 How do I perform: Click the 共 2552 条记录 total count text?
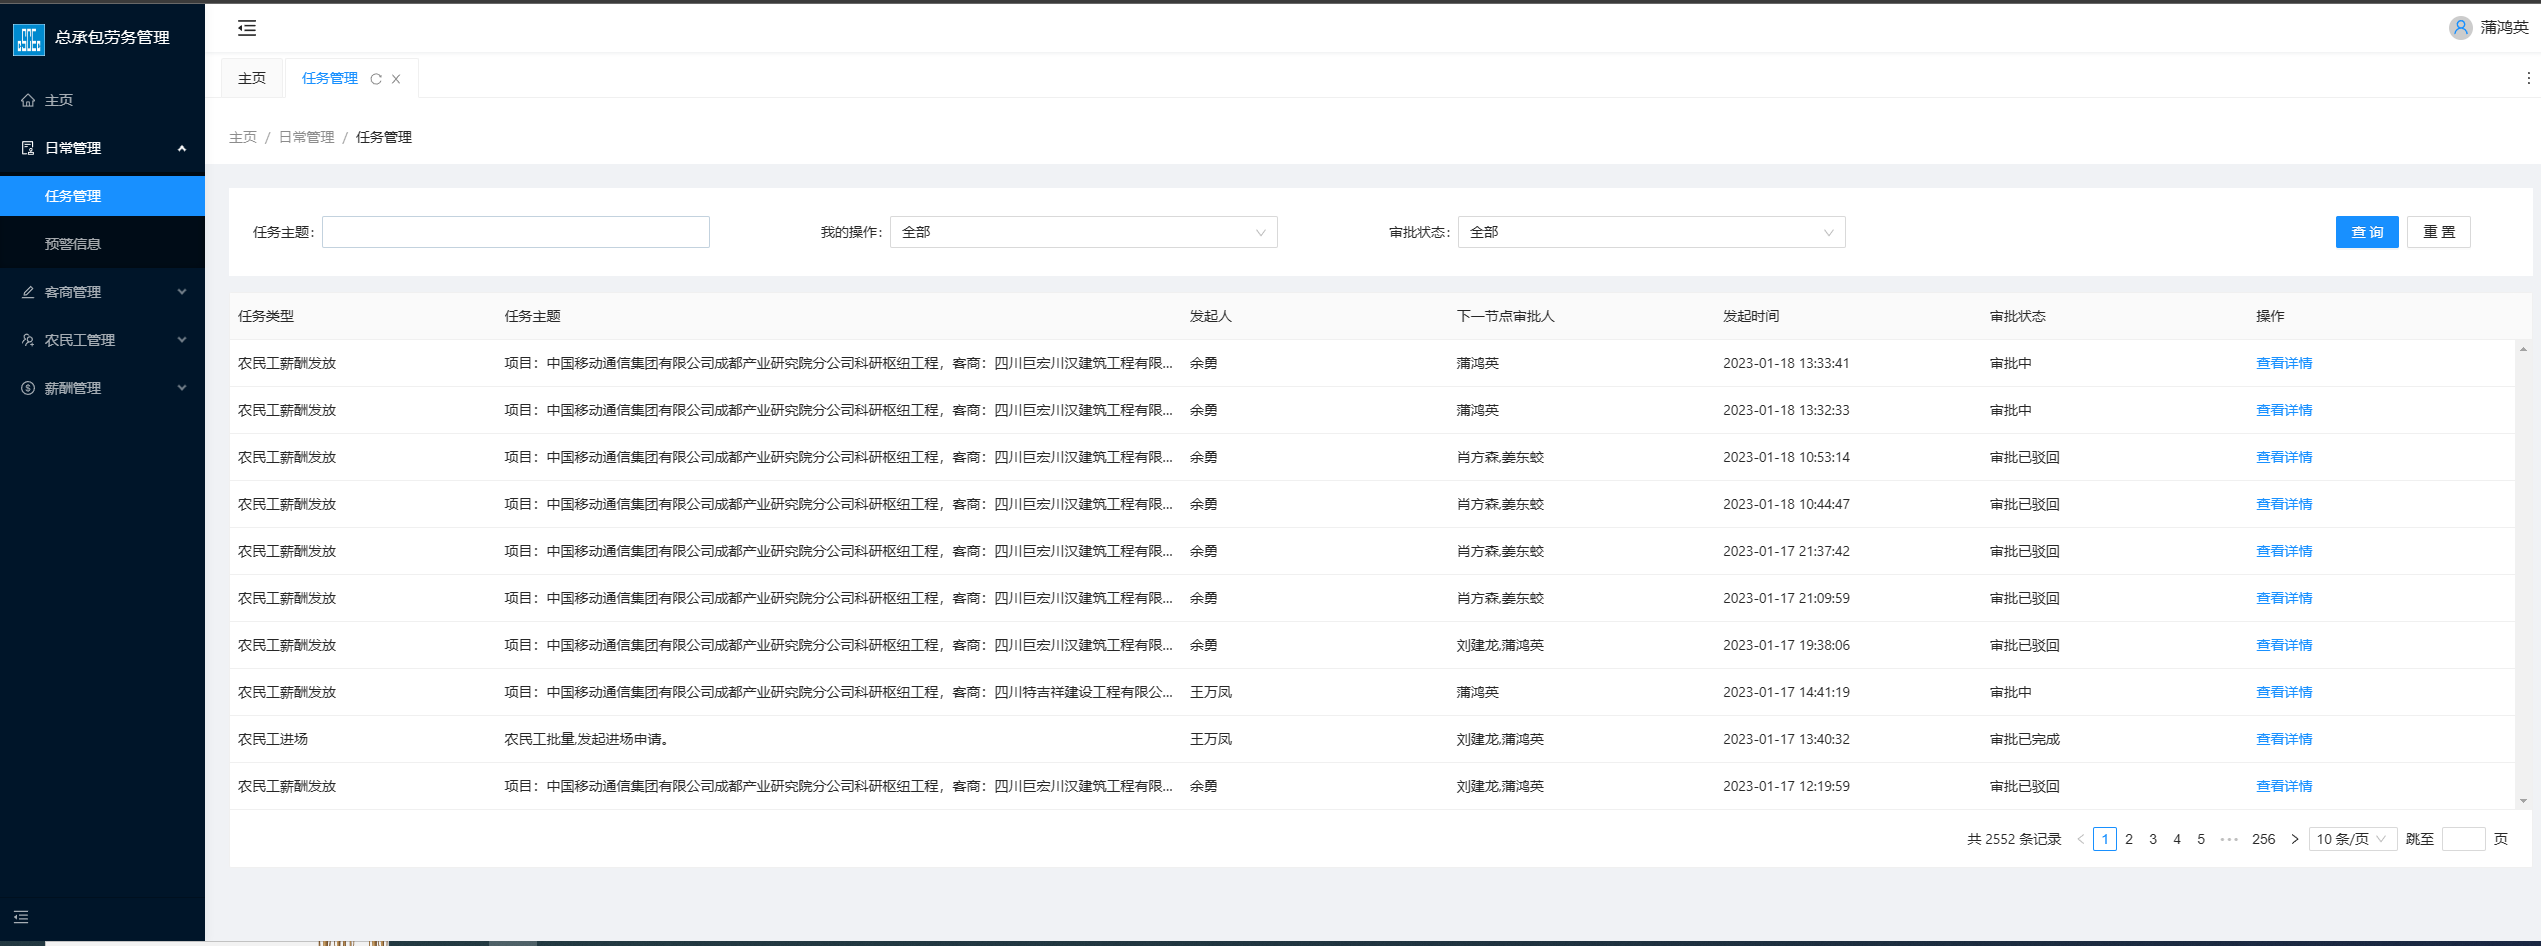point(2014,839)
